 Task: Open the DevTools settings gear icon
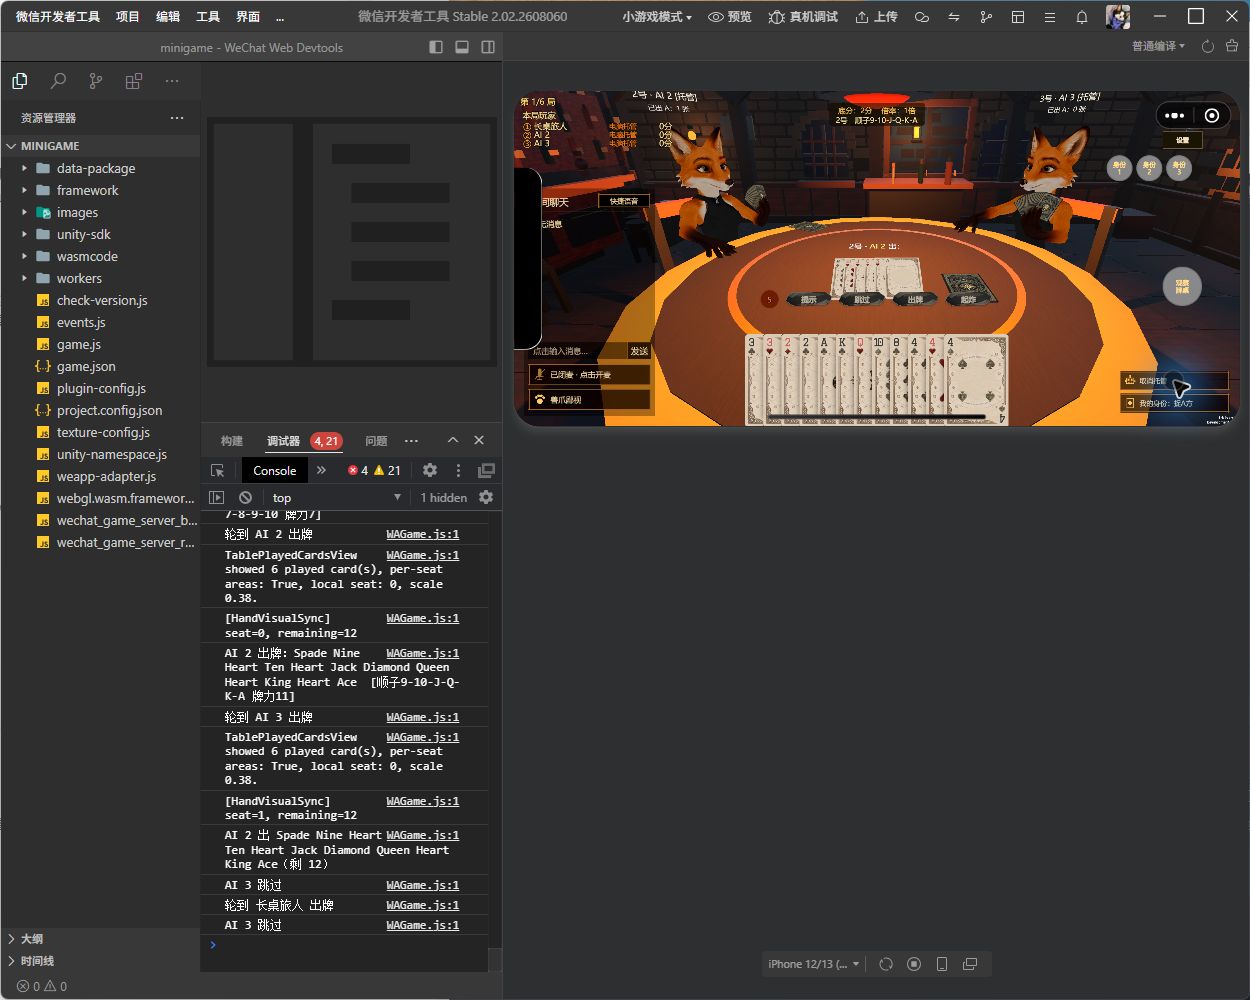pos(430,470)
